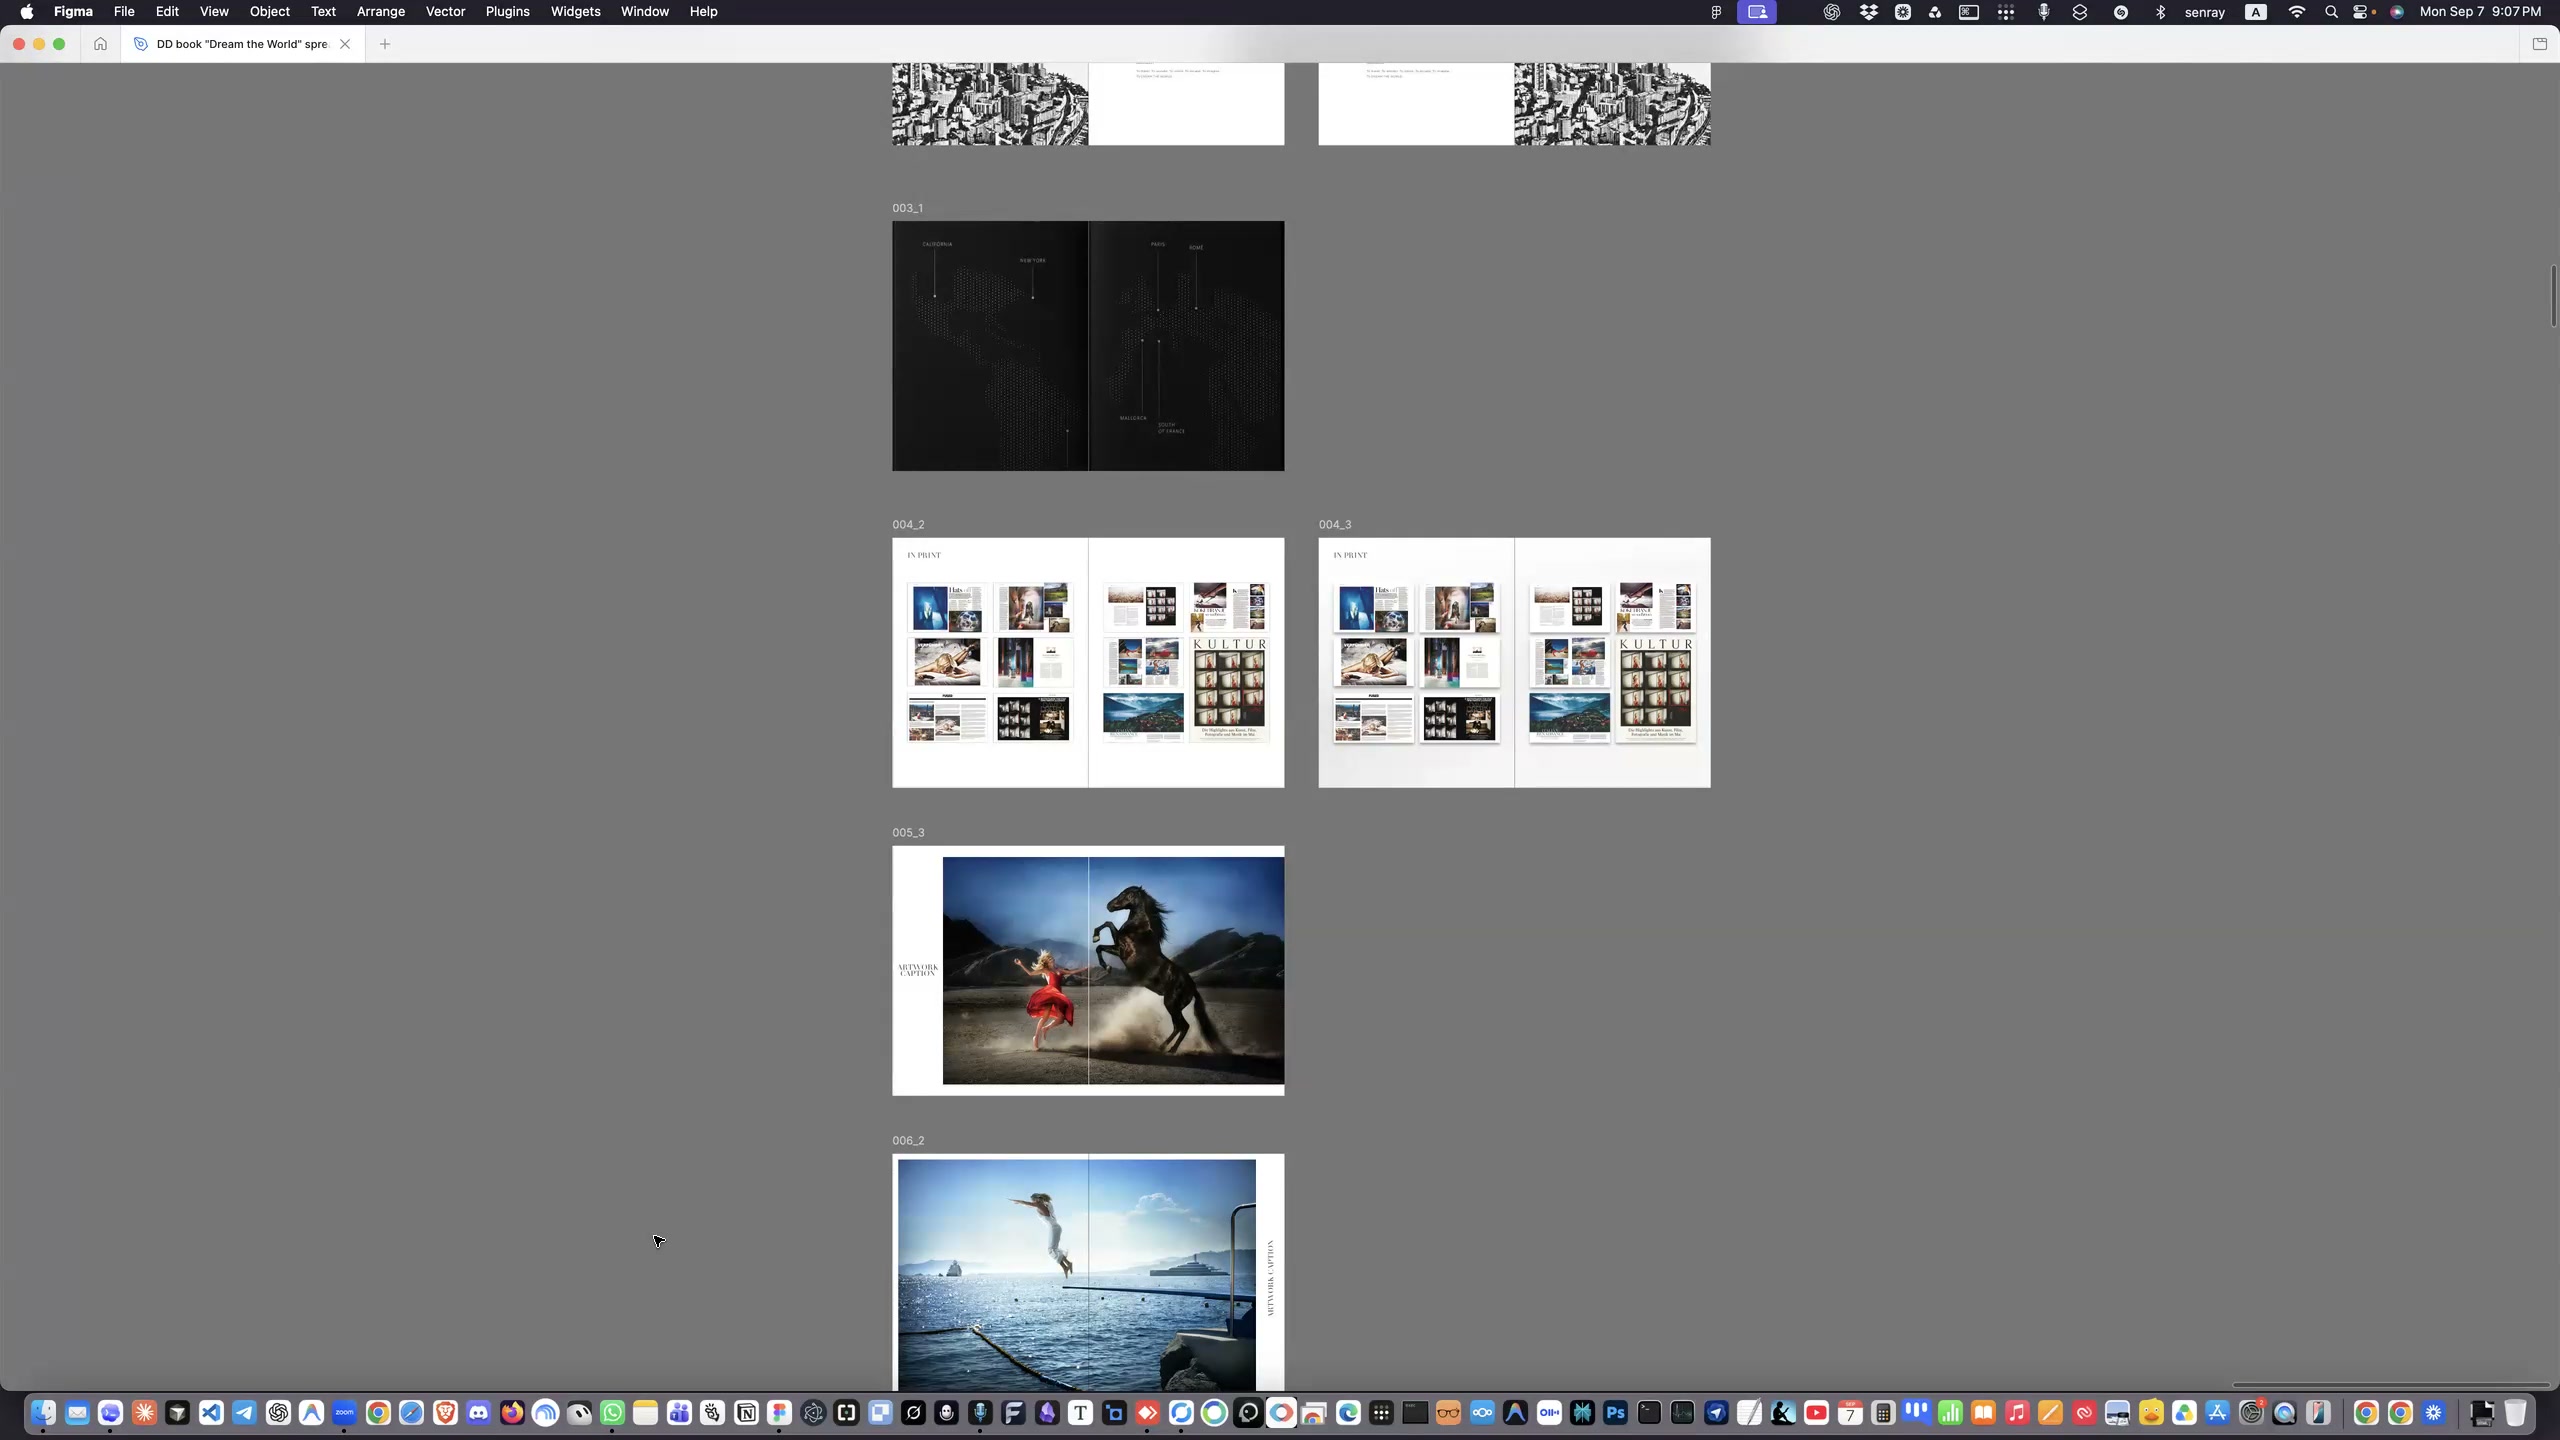Switch to the 'DD book Dream the World' tab
Screen dimensions: 2560x1440
pos(242,44)
